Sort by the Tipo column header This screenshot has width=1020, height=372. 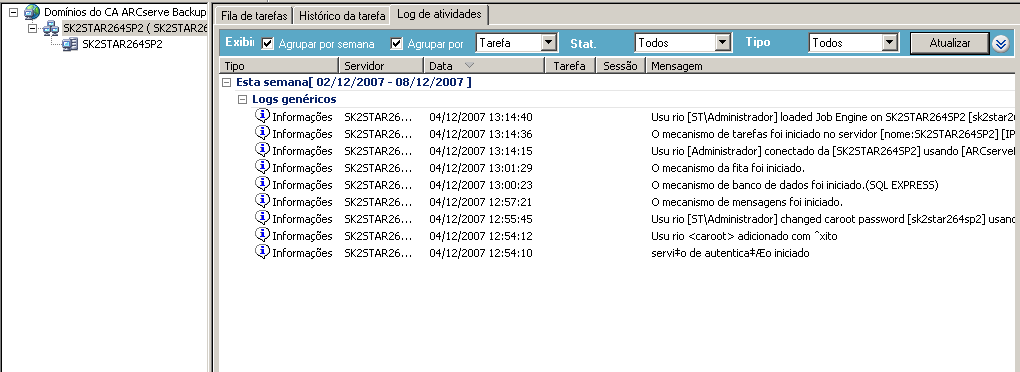click(x=279, y=66)
